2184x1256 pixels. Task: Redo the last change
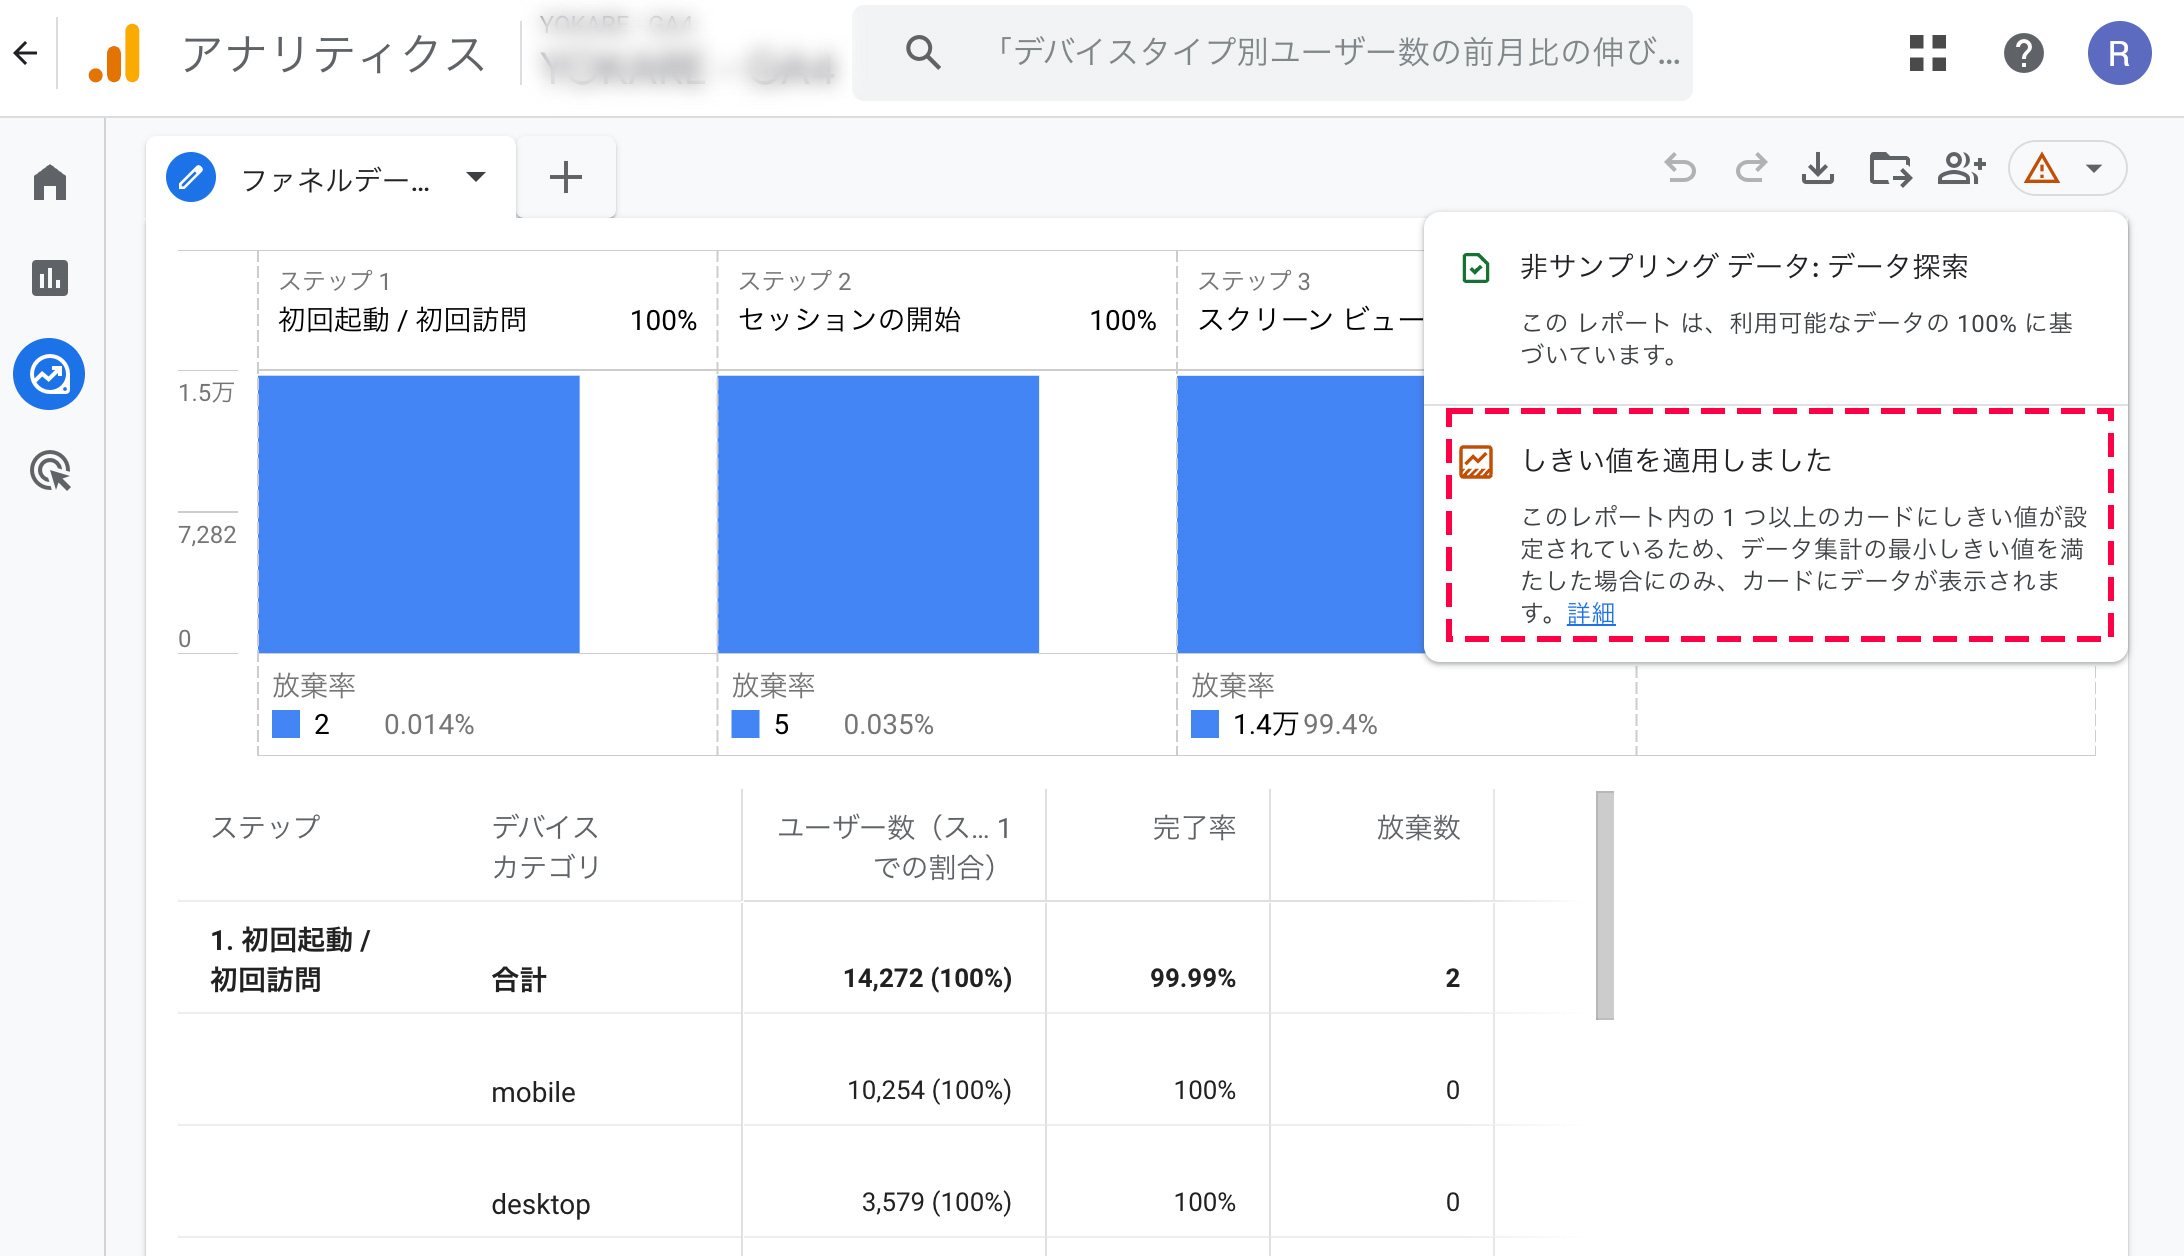coord(1750,168)
